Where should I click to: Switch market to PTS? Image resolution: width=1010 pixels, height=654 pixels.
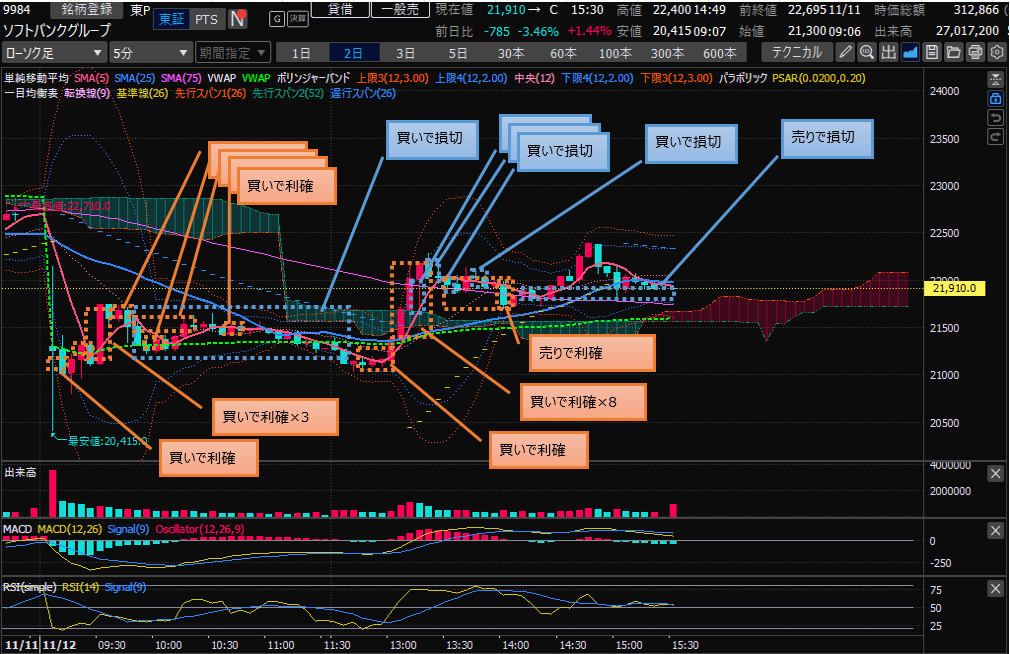[205, 19]
